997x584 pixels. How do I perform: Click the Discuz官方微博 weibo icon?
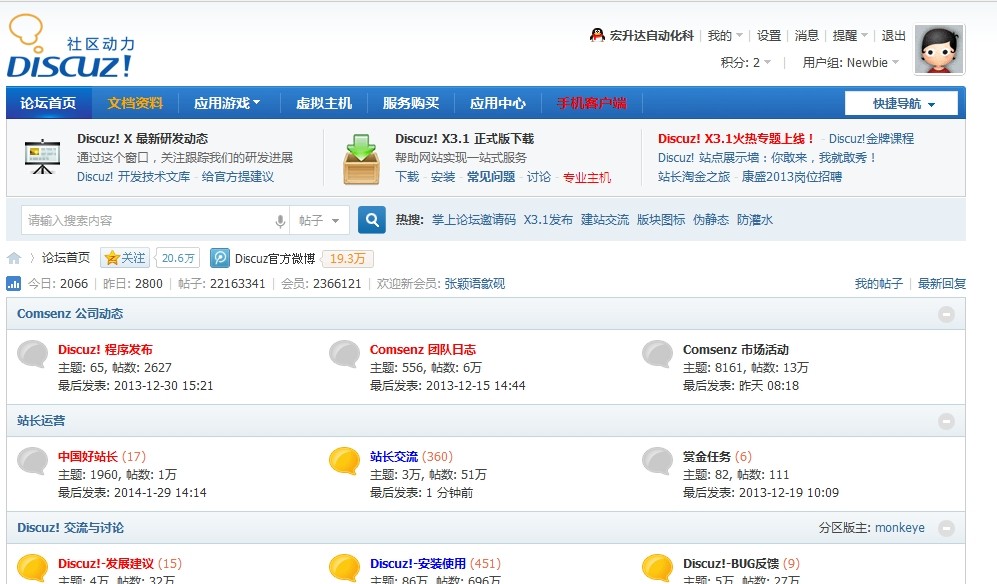coord(219,258)
